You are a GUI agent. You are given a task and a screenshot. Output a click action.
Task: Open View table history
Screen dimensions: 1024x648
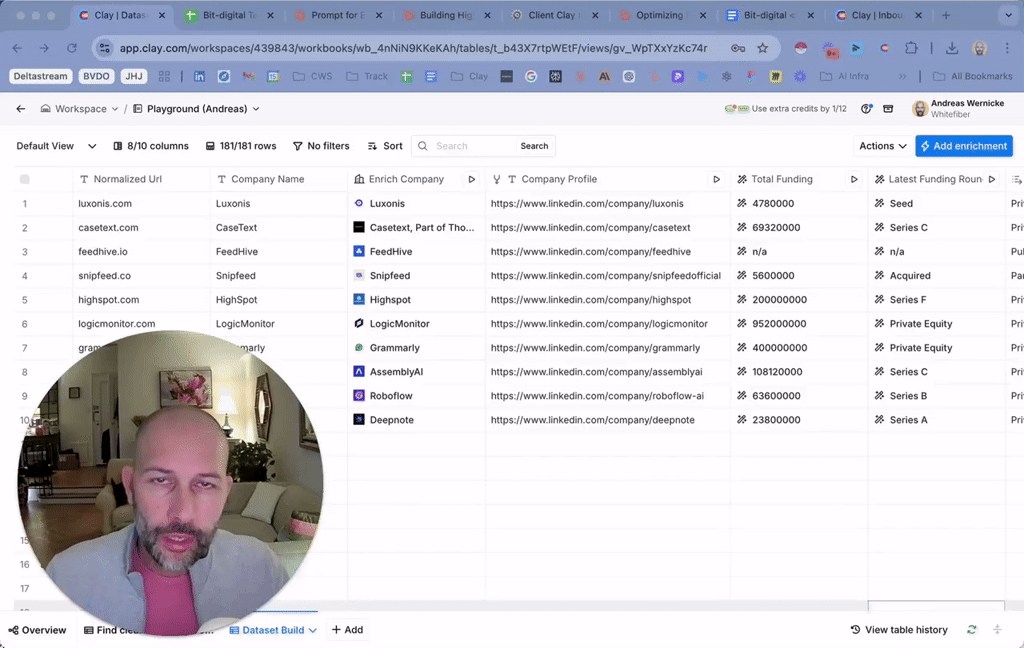point(899,630)
